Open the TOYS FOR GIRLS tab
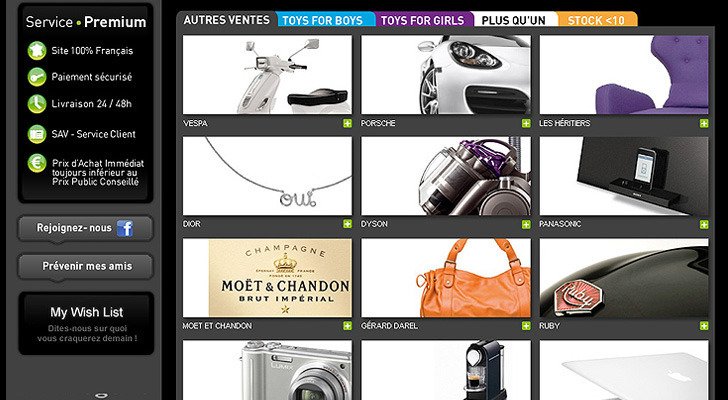Screen dimensions: 728x400 click(422, 20)
